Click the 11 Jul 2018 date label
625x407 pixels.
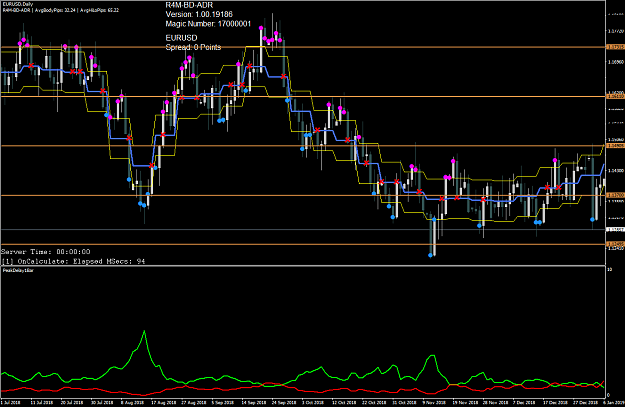pyautogui.click(x=41, y=403)
